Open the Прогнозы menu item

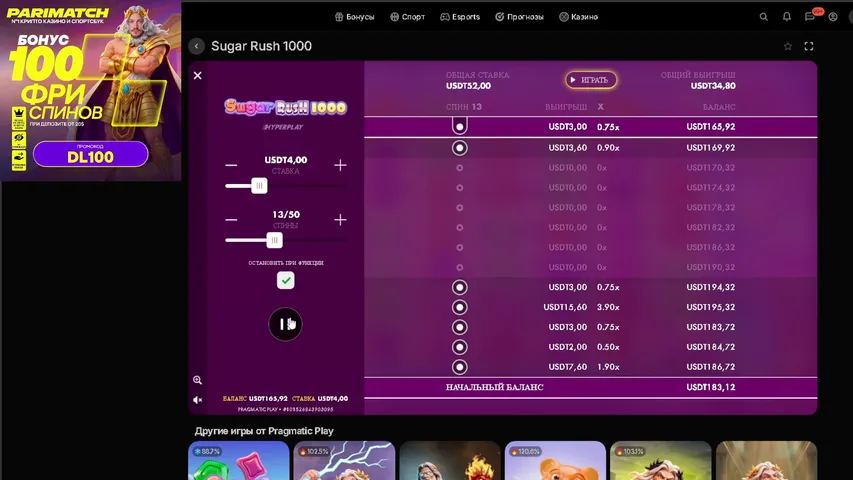[x=520, y=17]
